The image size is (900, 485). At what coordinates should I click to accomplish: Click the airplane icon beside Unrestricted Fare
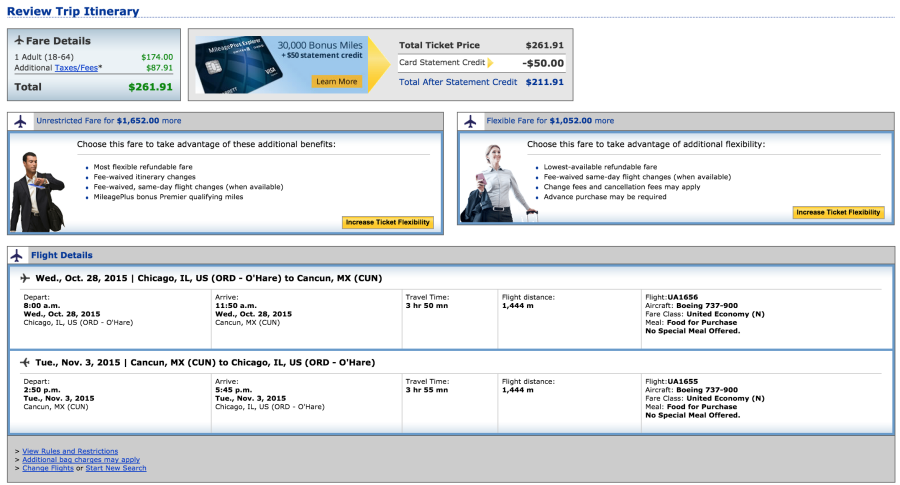click(x=21, y=121)
